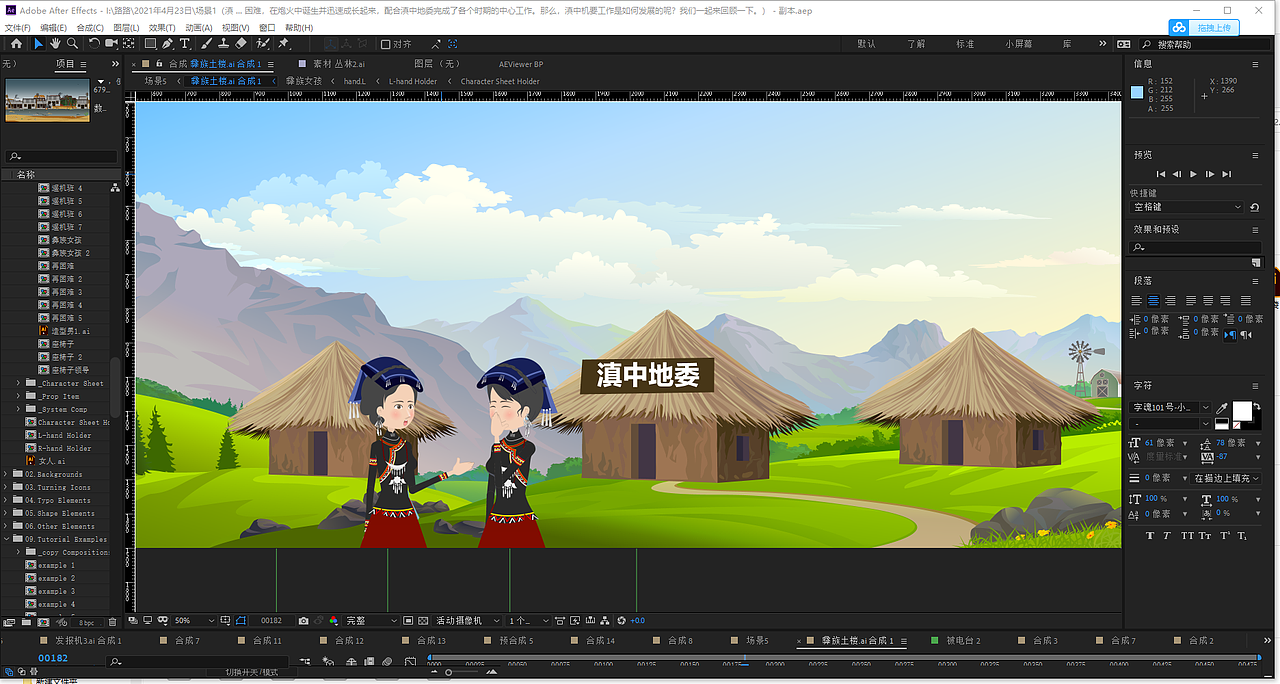Reset the preview shortcut setting

point(1253,207)
